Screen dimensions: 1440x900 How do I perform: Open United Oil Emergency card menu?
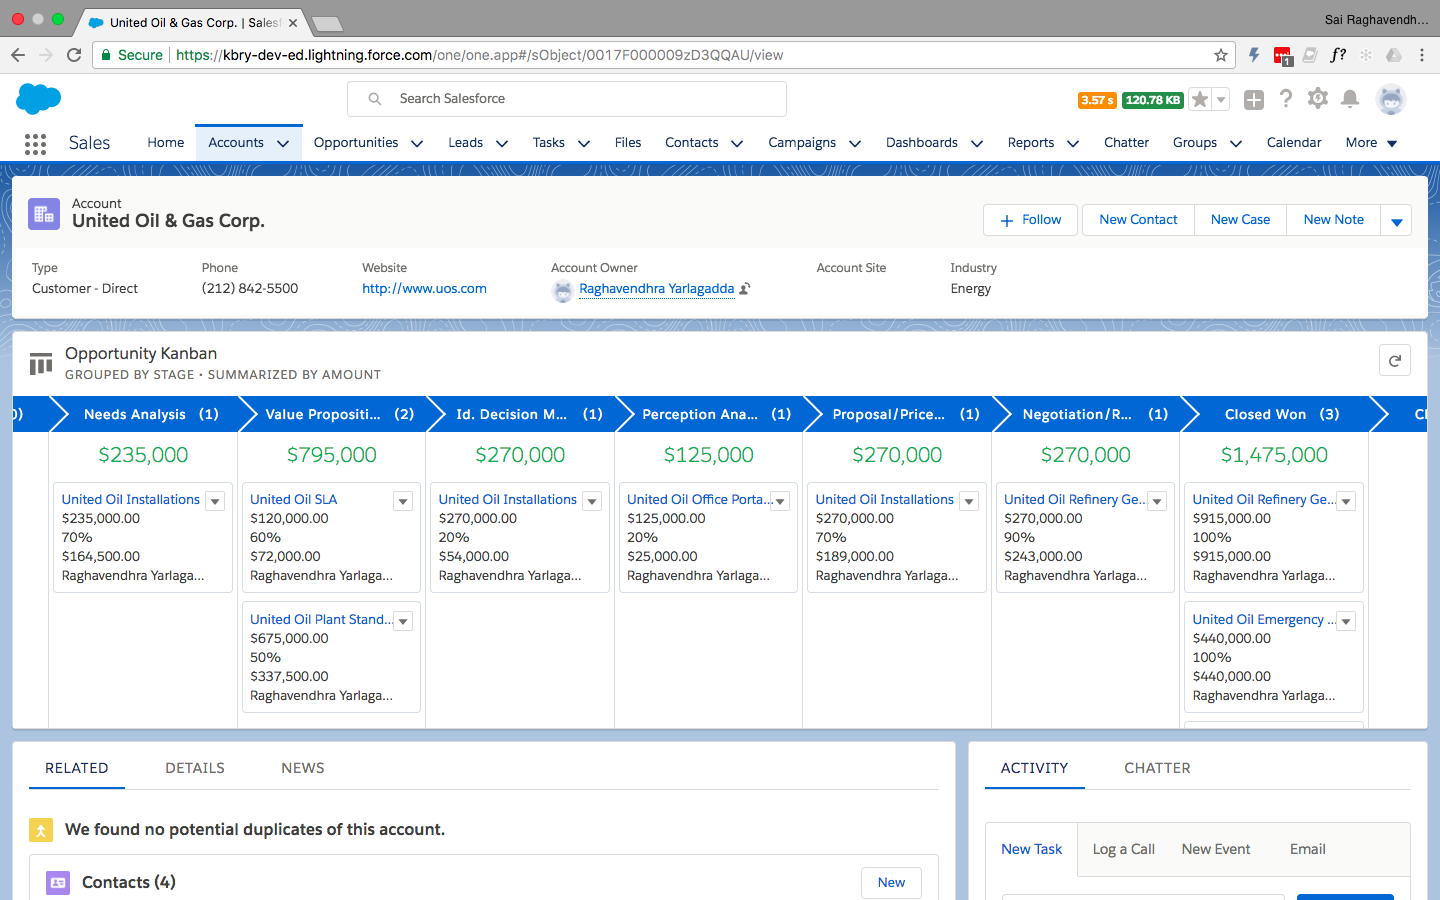click(x=1346, y=622)
